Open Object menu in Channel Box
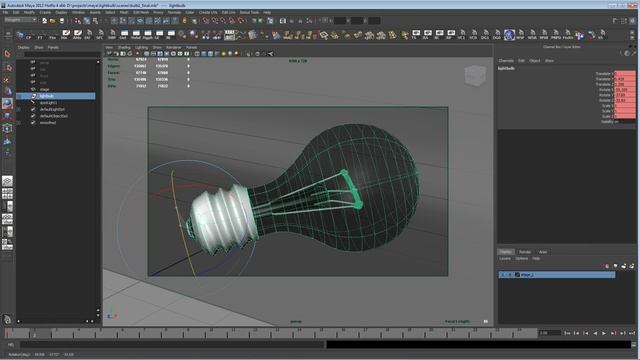This screenshot has width=640, height=360. pos(535,60)
